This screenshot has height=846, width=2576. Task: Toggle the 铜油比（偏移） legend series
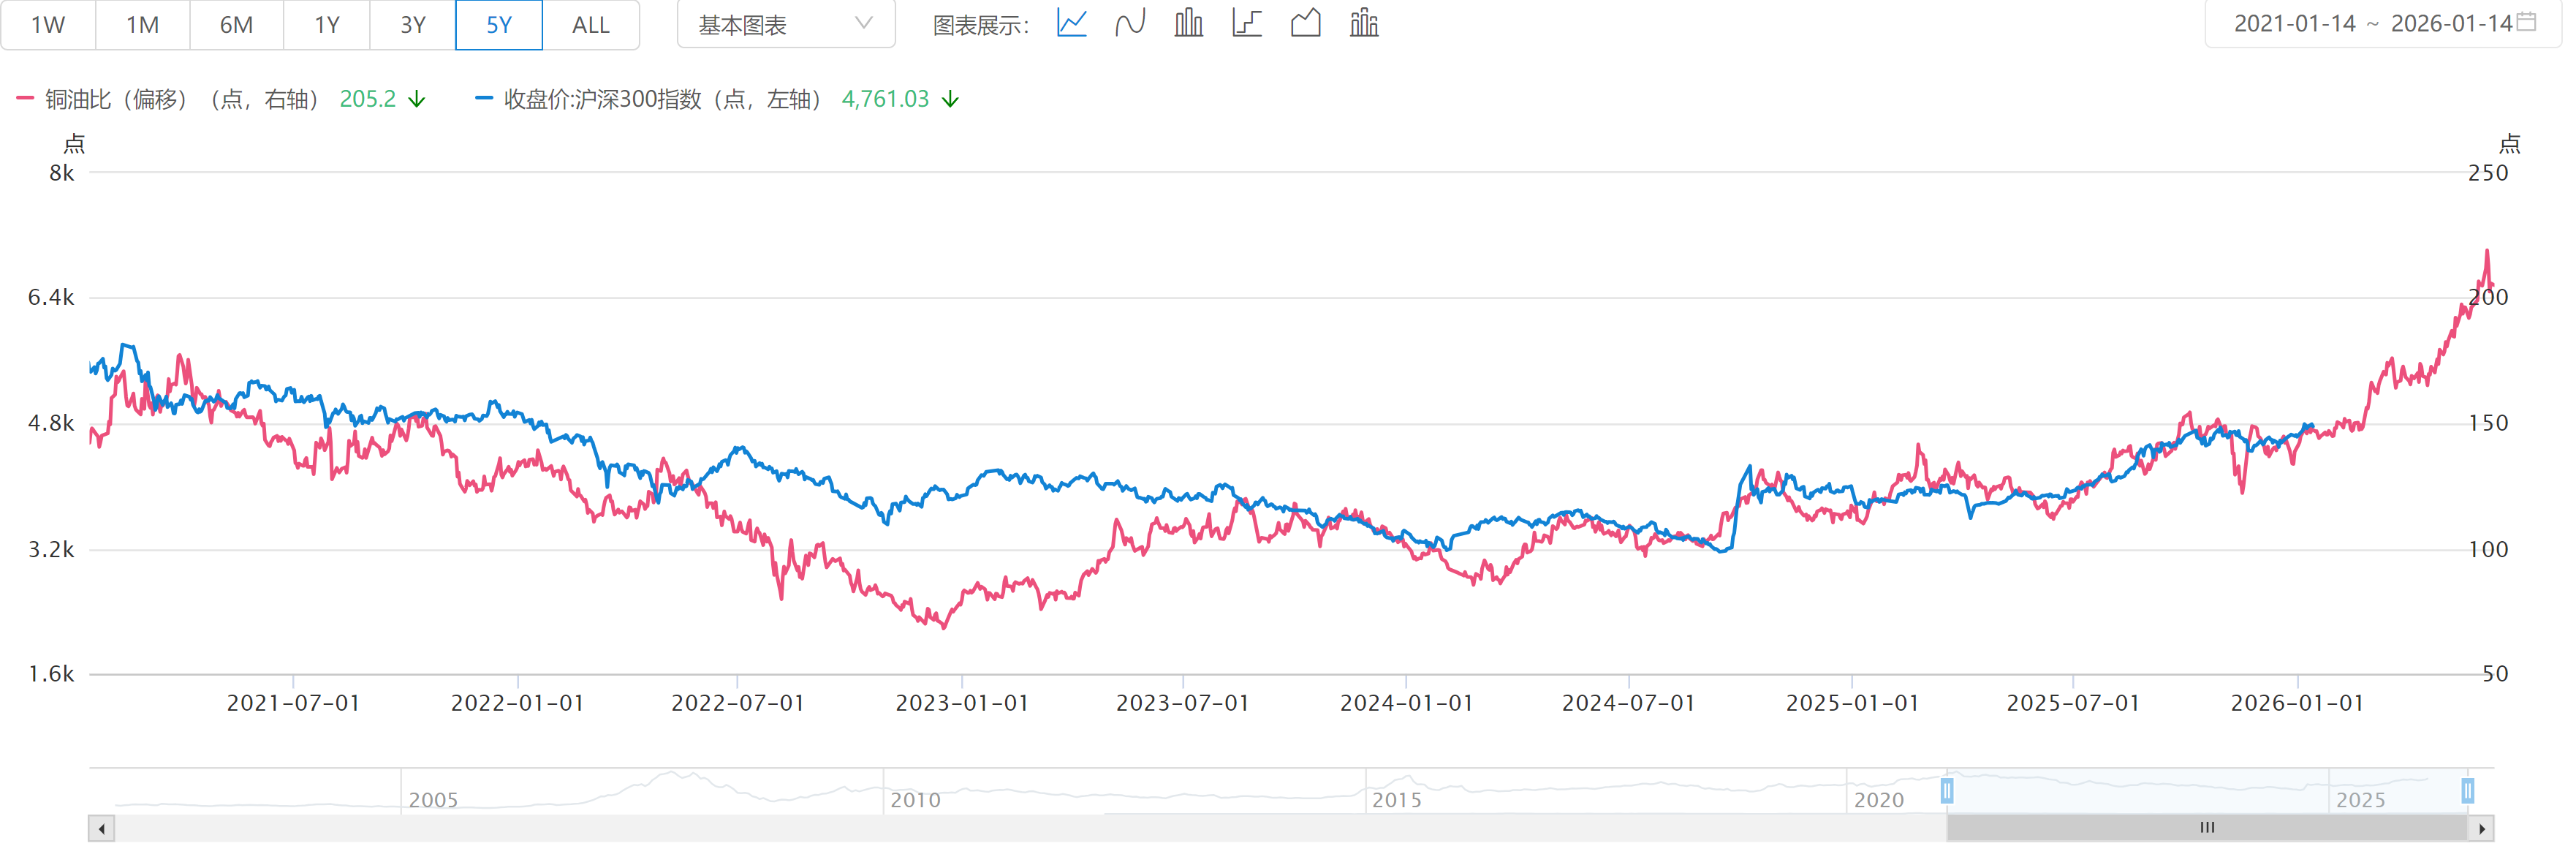[115, 99]
